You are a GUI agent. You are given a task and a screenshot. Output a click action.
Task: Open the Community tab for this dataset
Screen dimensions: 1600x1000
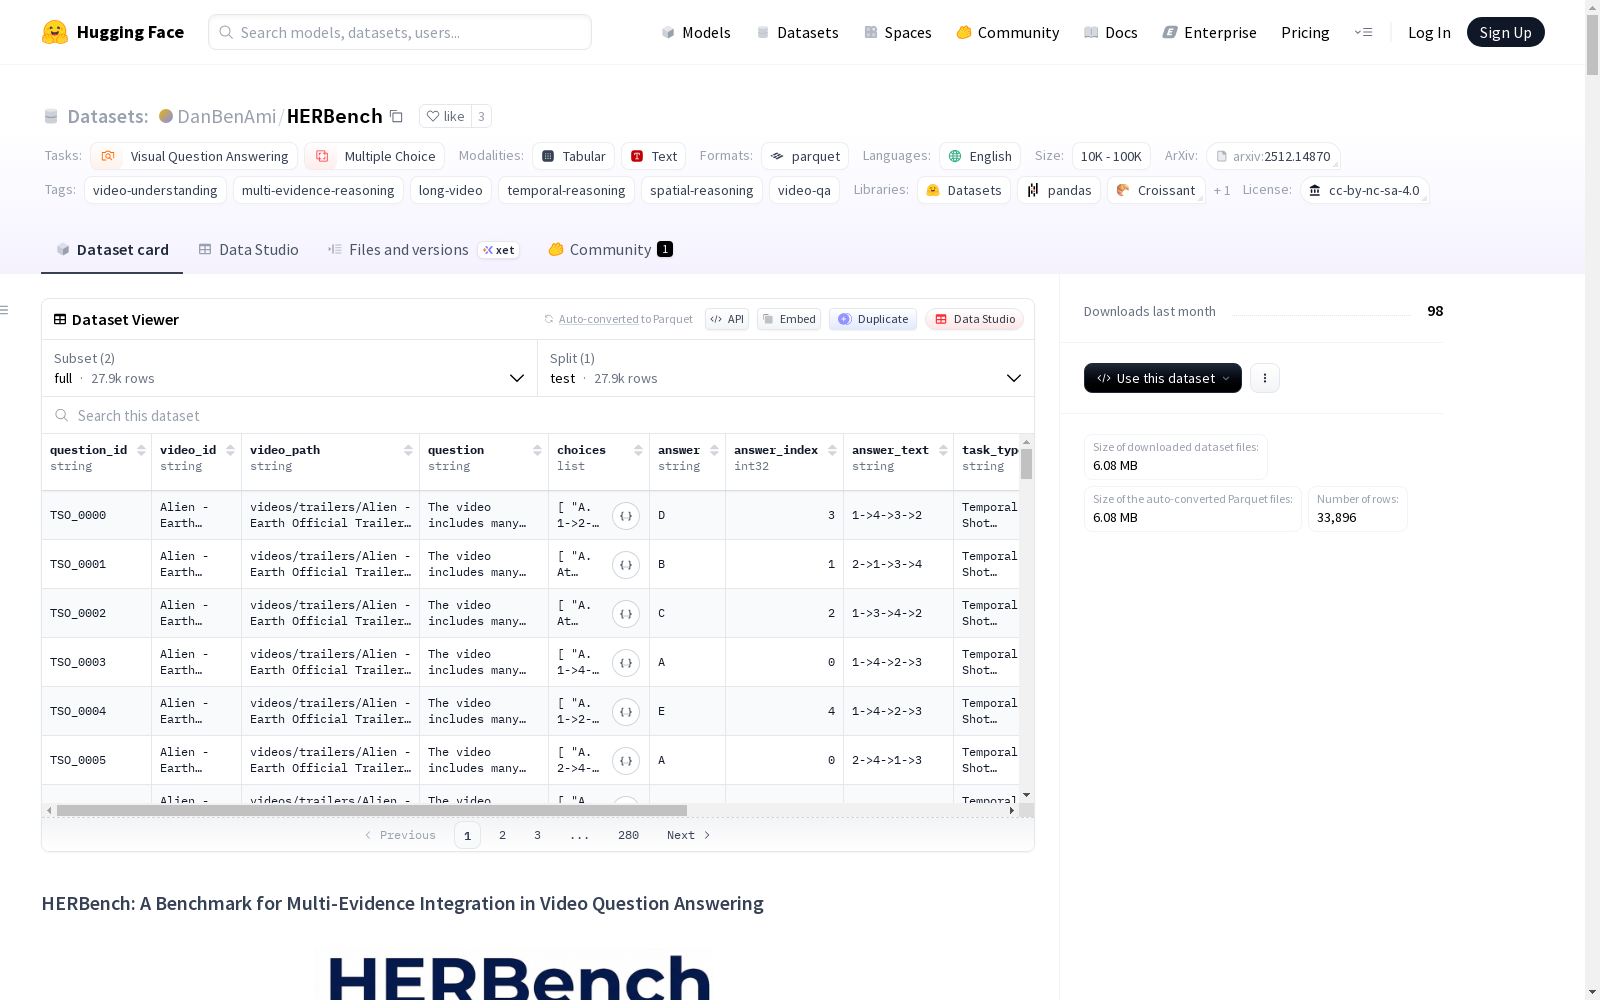[610, 250]
